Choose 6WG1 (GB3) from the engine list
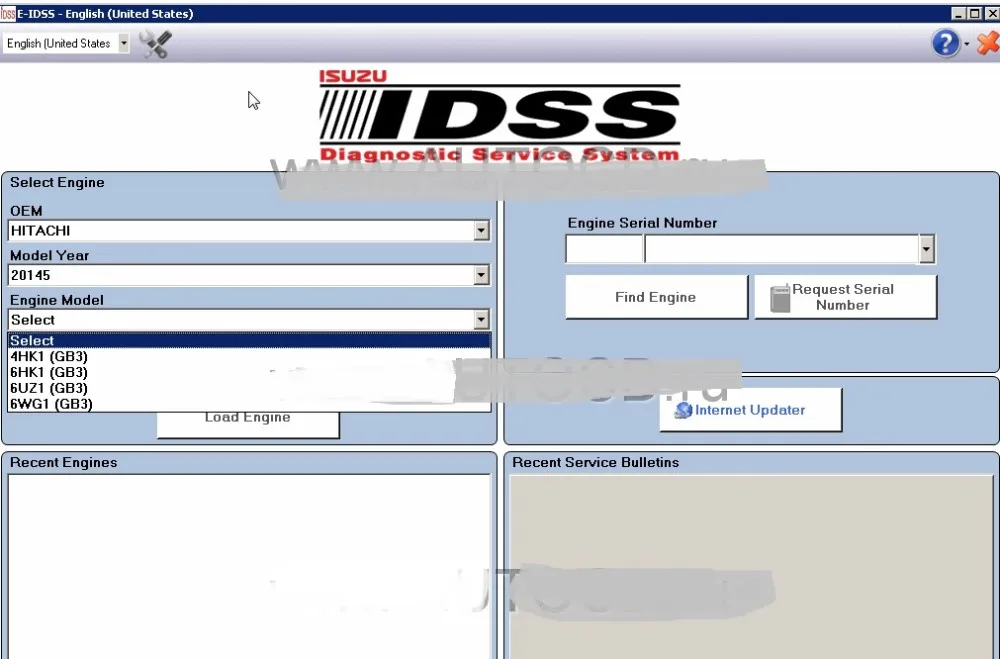The height and width of the screenshot is (659, 1000). [249, 404]
